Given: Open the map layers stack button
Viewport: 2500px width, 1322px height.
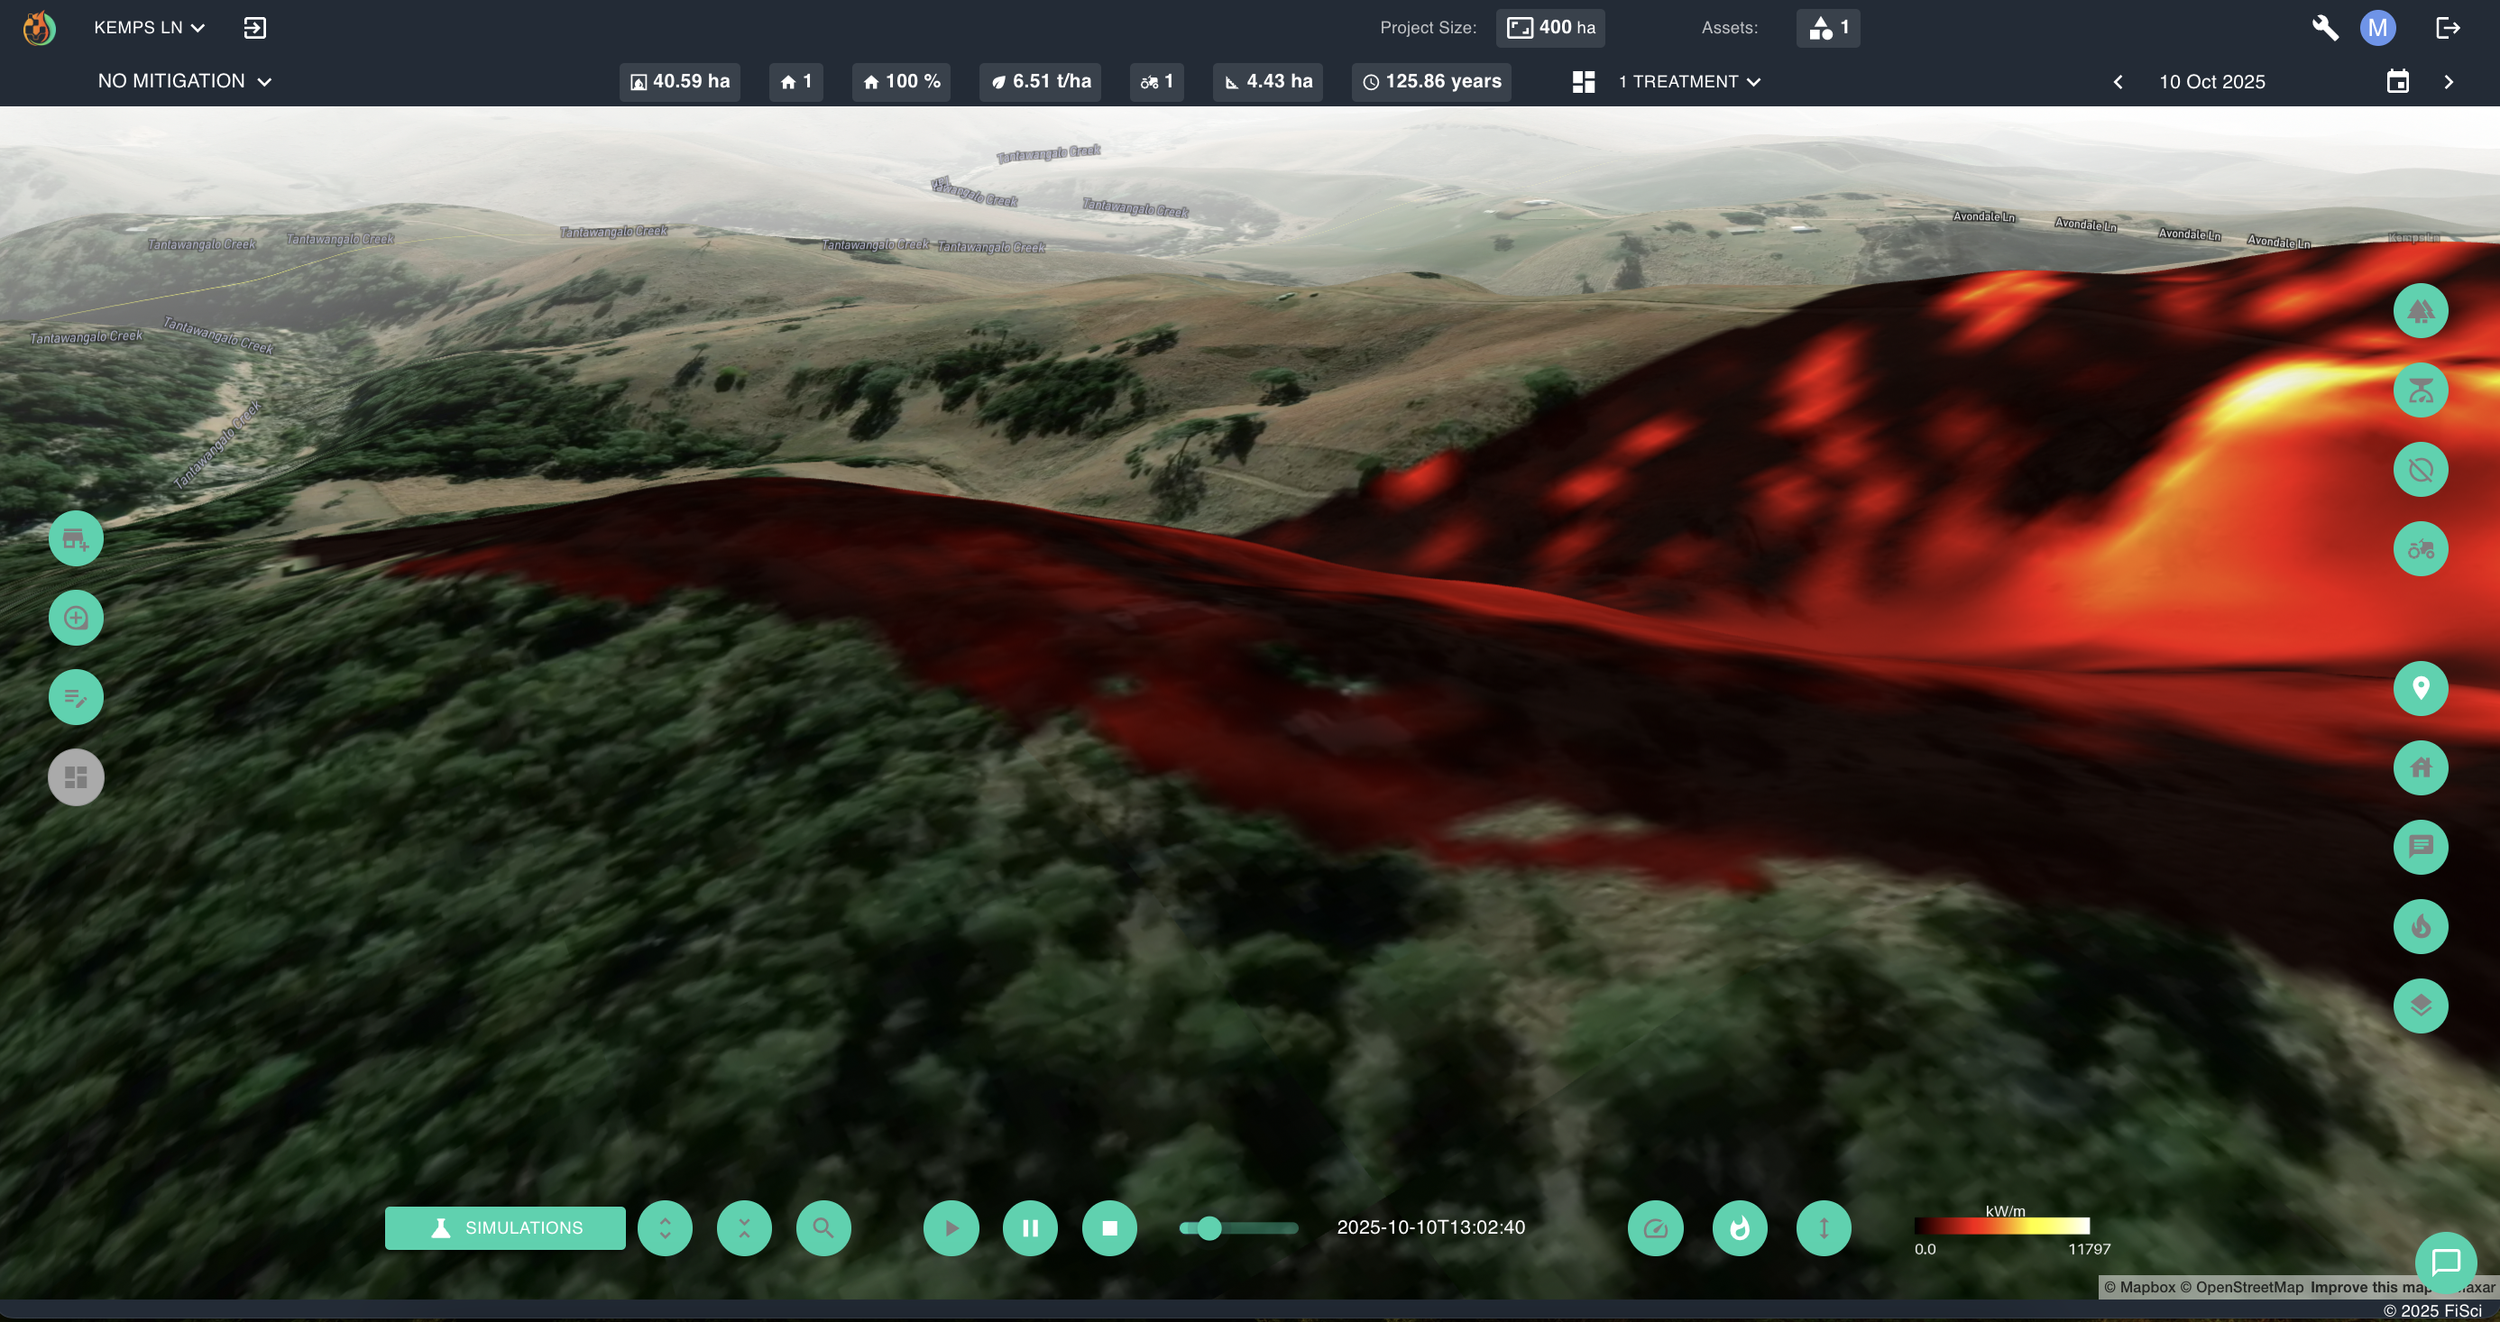Looking at the screenshot, I should click(2420, 1005).
